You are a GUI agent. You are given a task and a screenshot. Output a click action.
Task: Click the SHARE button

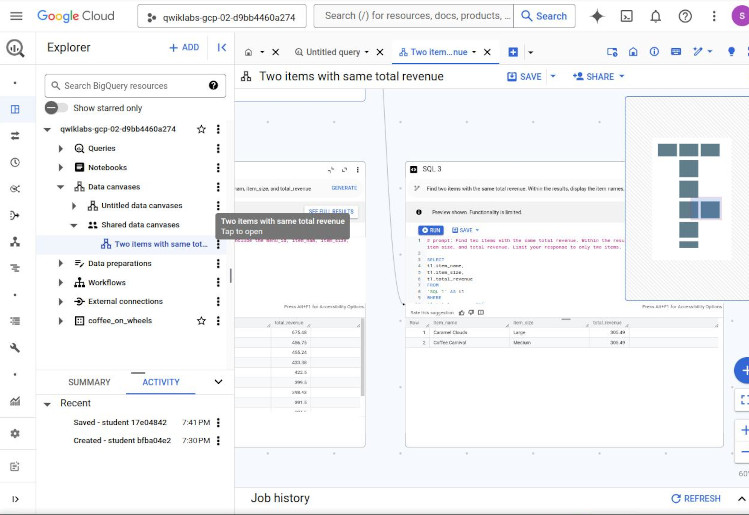tap(593, 76)
